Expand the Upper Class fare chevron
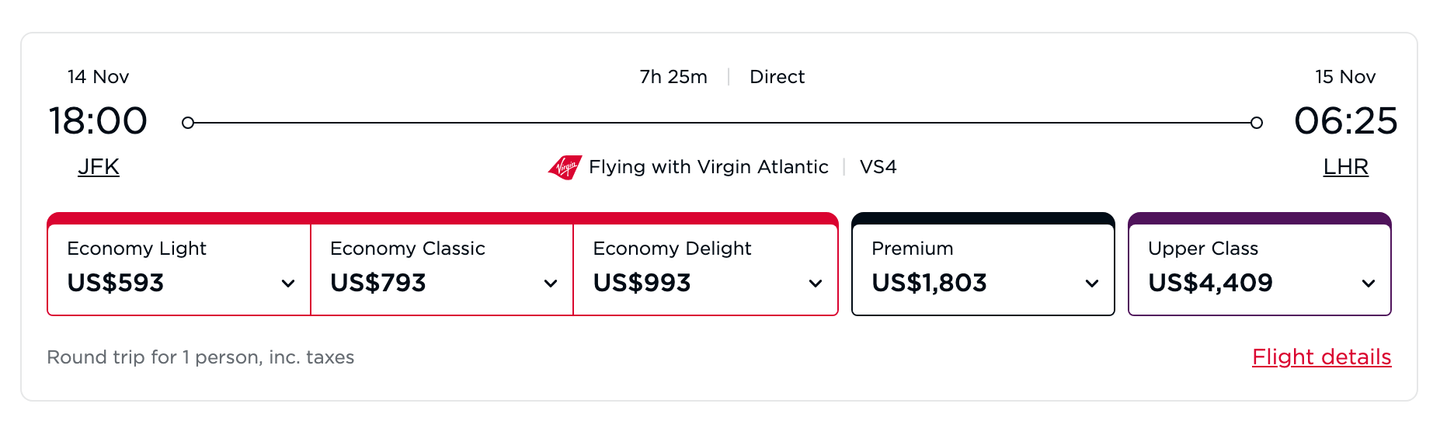The height and width of the screenshot is (435, 1440). (x=1368, y=284)
